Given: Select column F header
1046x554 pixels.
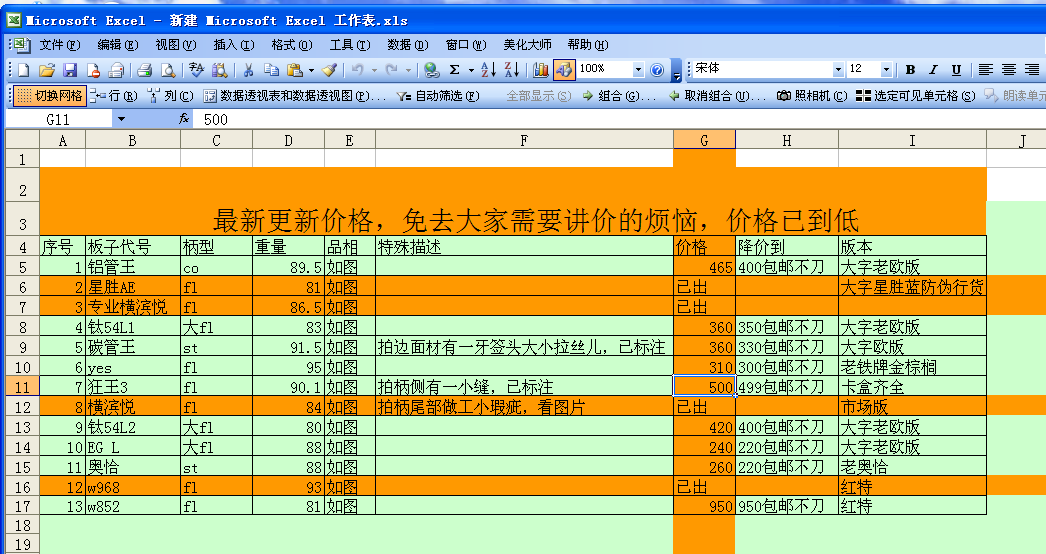Looking at the screenshot, I should point(524,141).
